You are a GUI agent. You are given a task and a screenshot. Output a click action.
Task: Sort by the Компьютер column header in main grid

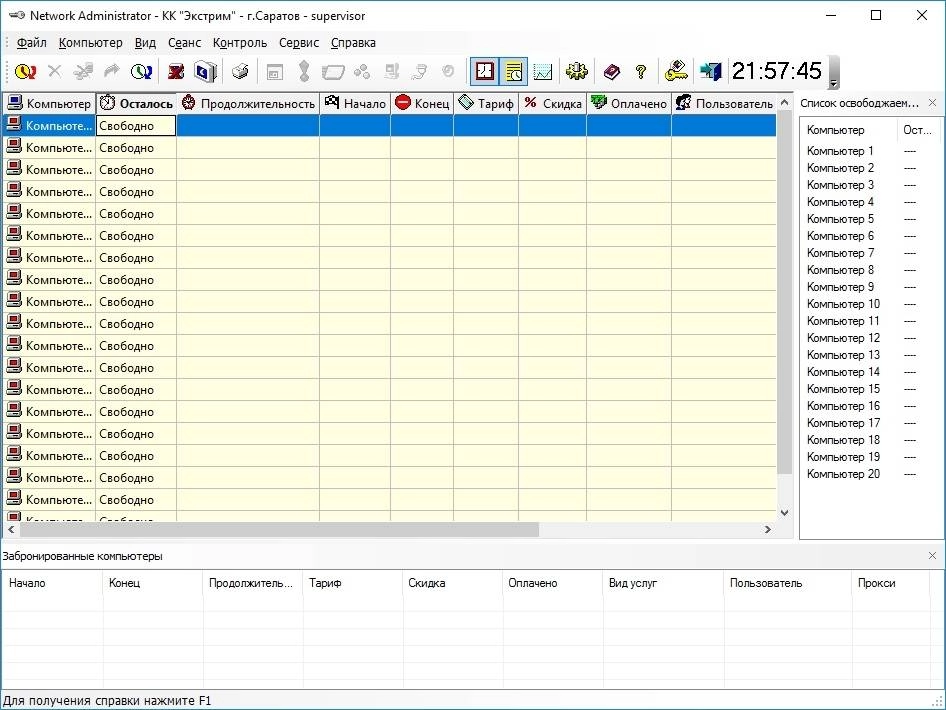[49, 103]
